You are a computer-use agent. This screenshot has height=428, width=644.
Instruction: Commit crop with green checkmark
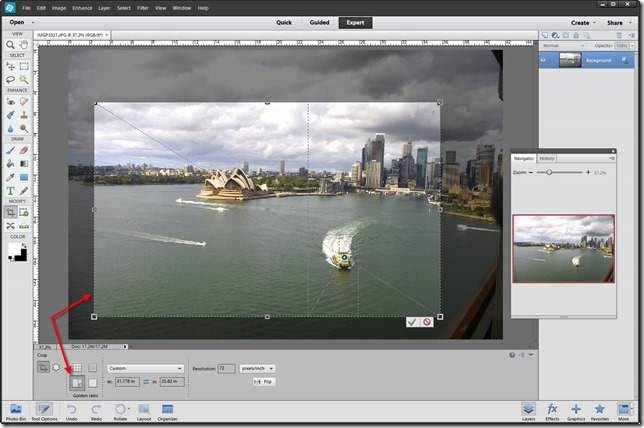coord(412,322)
